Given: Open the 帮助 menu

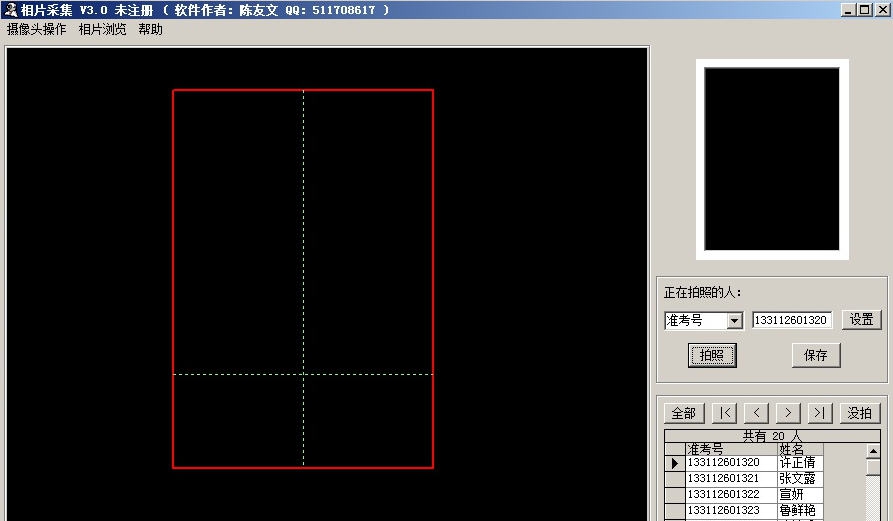Looking at the screenshot, I should click(150, 29).
